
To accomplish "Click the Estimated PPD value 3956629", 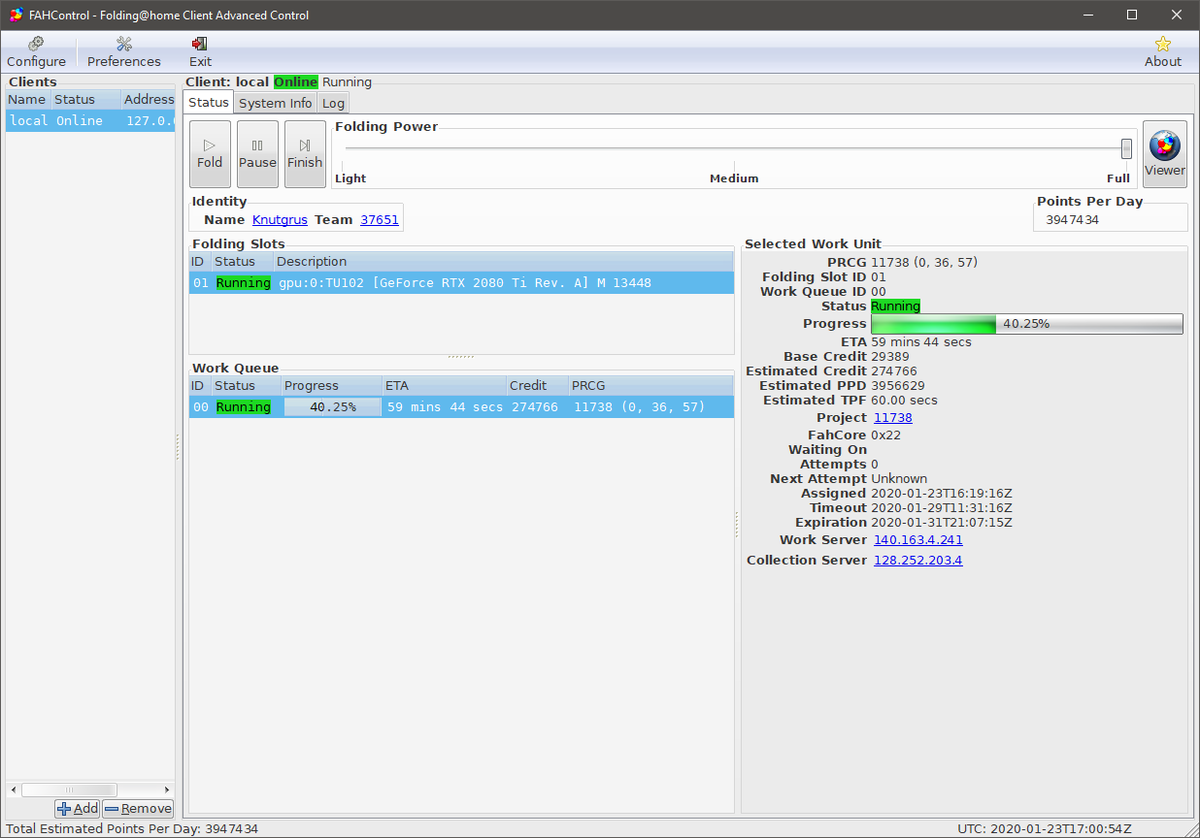I will tap(897, 386).
